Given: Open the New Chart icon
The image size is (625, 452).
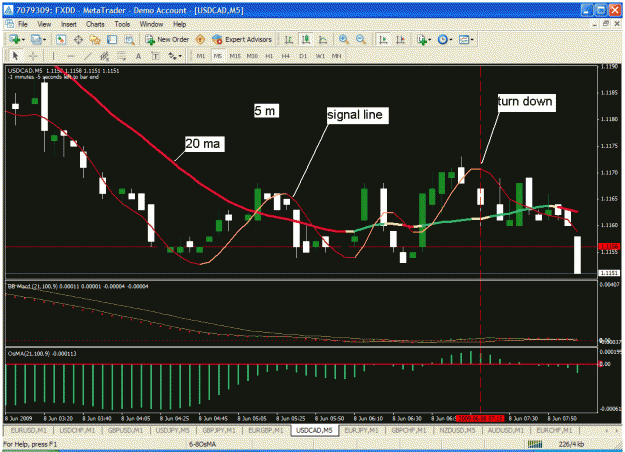Looking at the screenshot, I should coord(15,39).
